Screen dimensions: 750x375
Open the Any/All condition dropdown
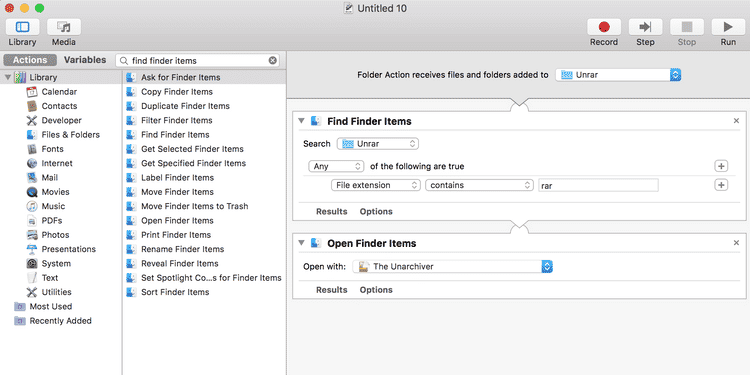click(x=336, y=166)
